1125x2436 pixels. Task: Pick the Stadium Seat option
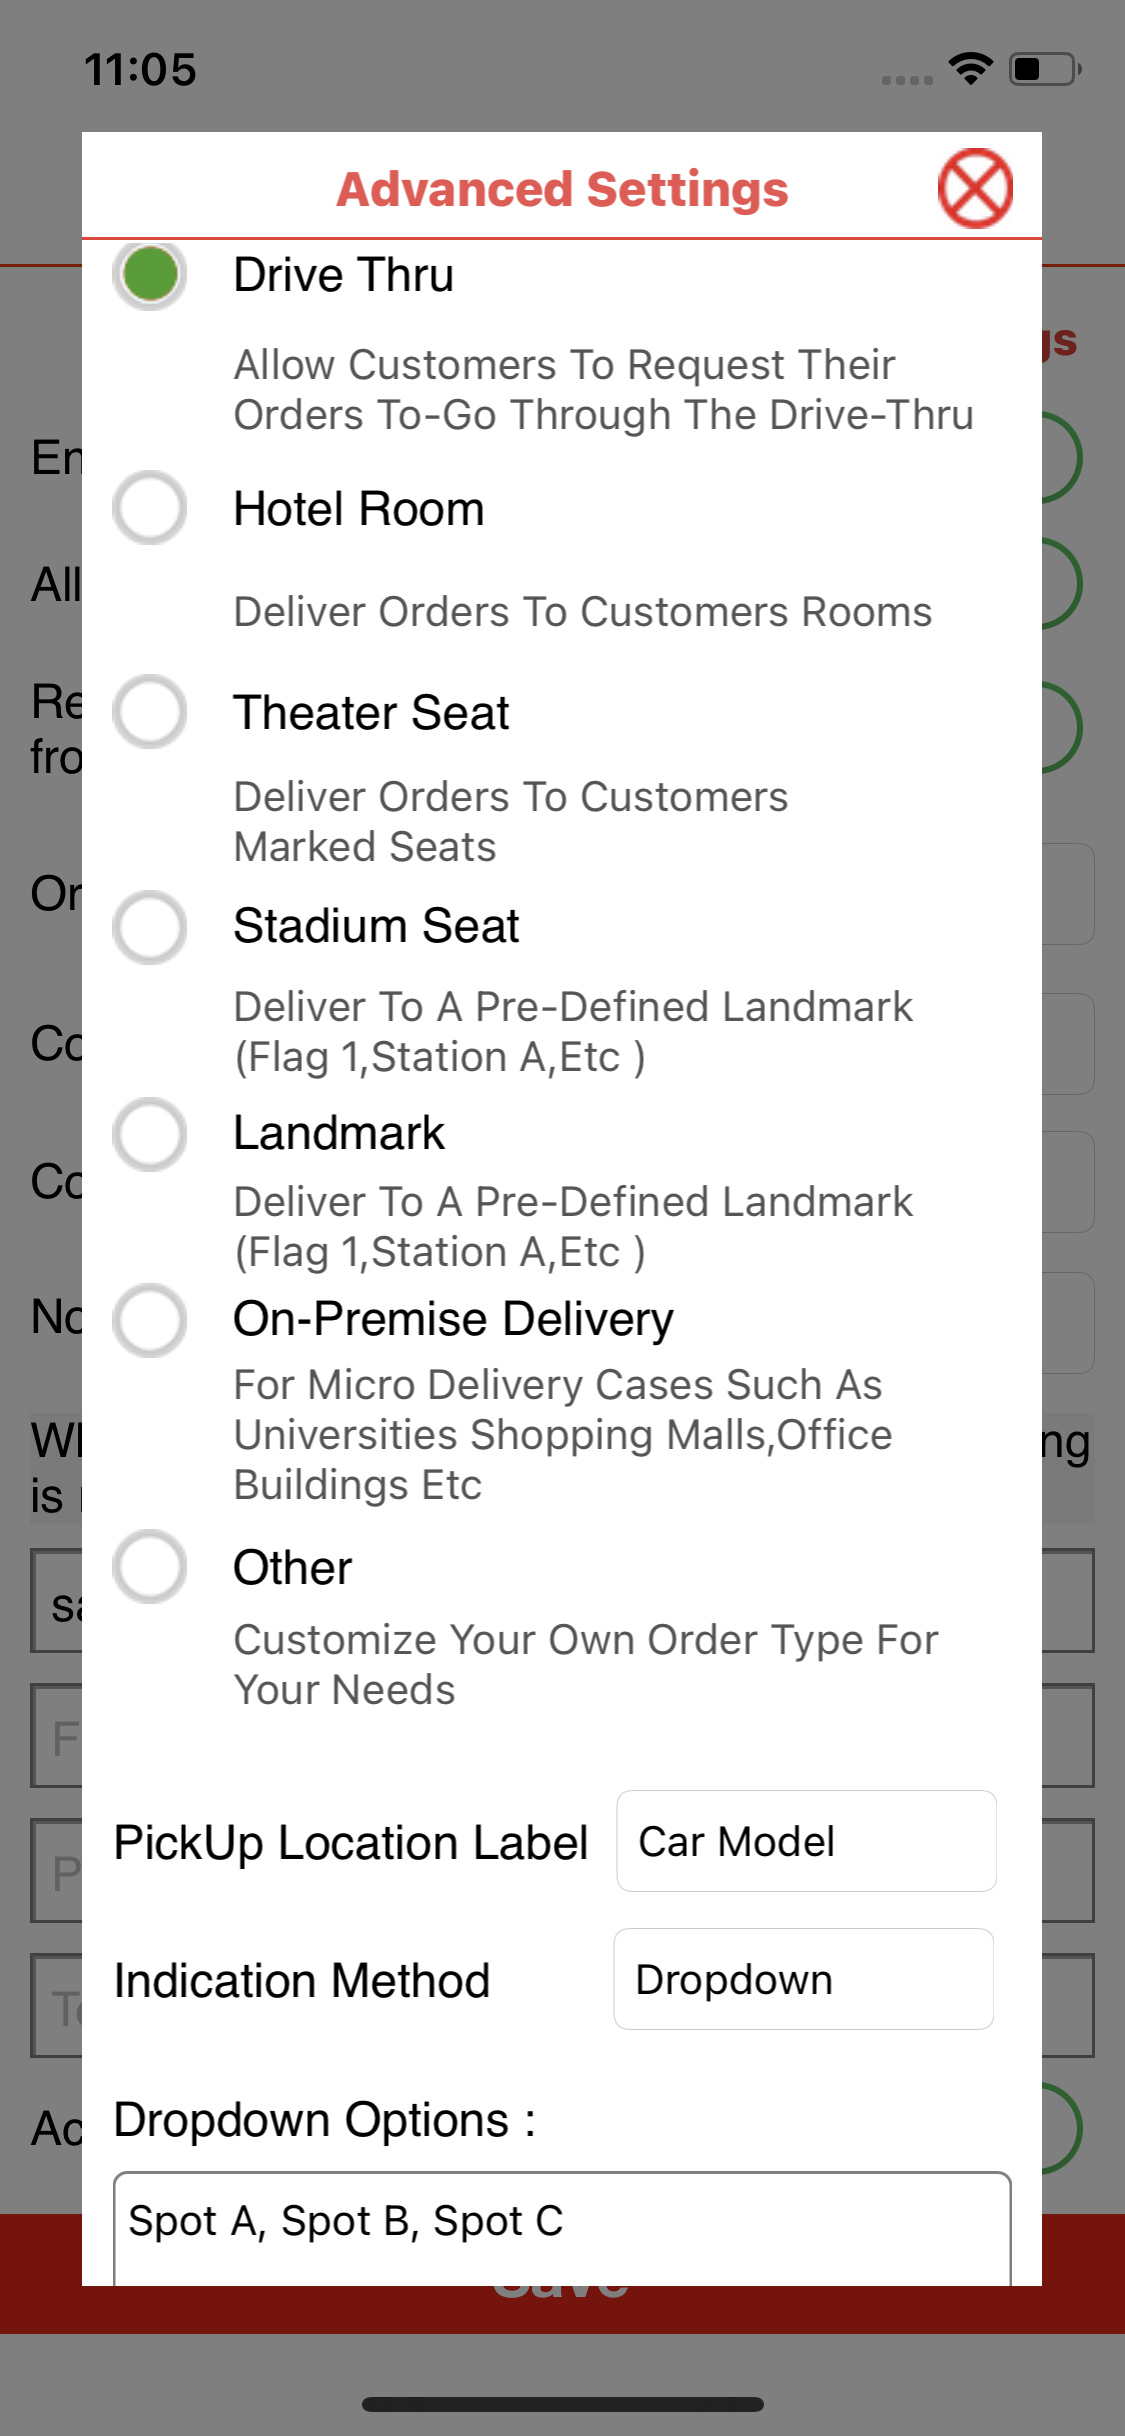click(150, 927)
